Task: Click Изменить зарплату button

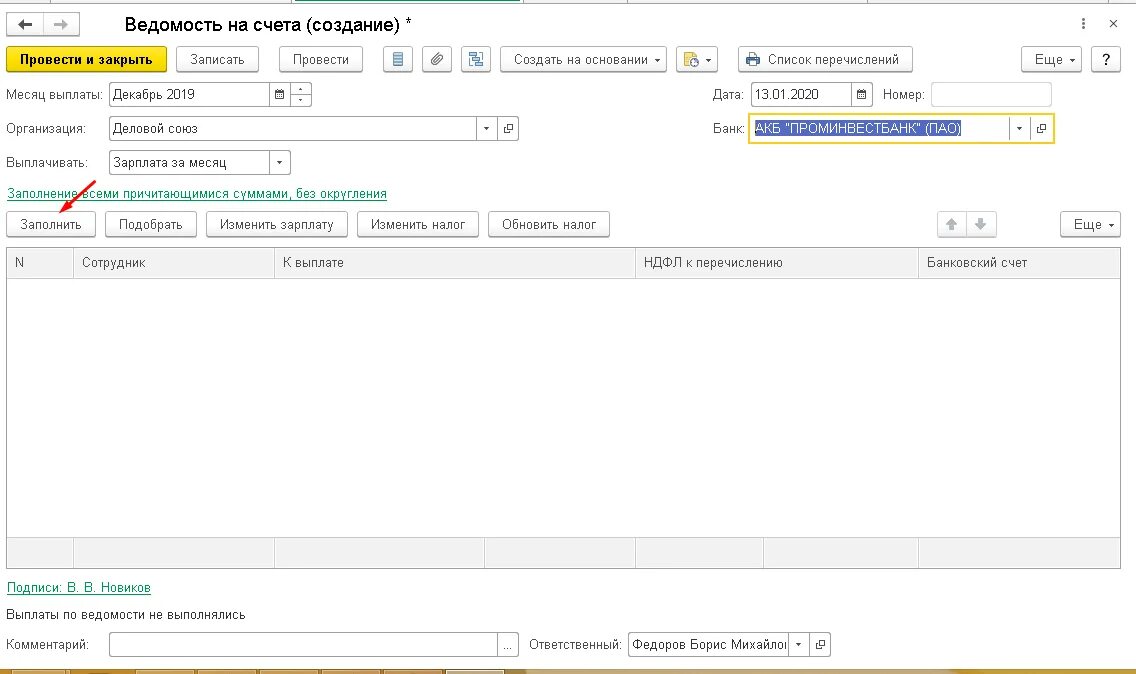Action: point(277,225)
